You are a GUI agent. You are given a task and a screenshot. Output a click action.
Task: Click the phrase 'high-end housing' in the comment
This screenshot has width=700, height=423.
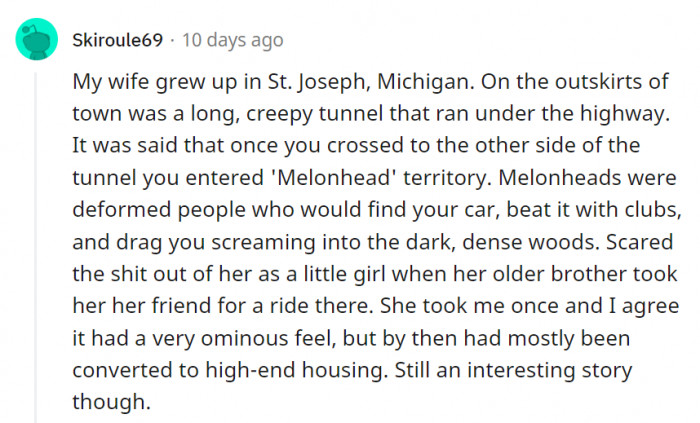pos(294,370)
